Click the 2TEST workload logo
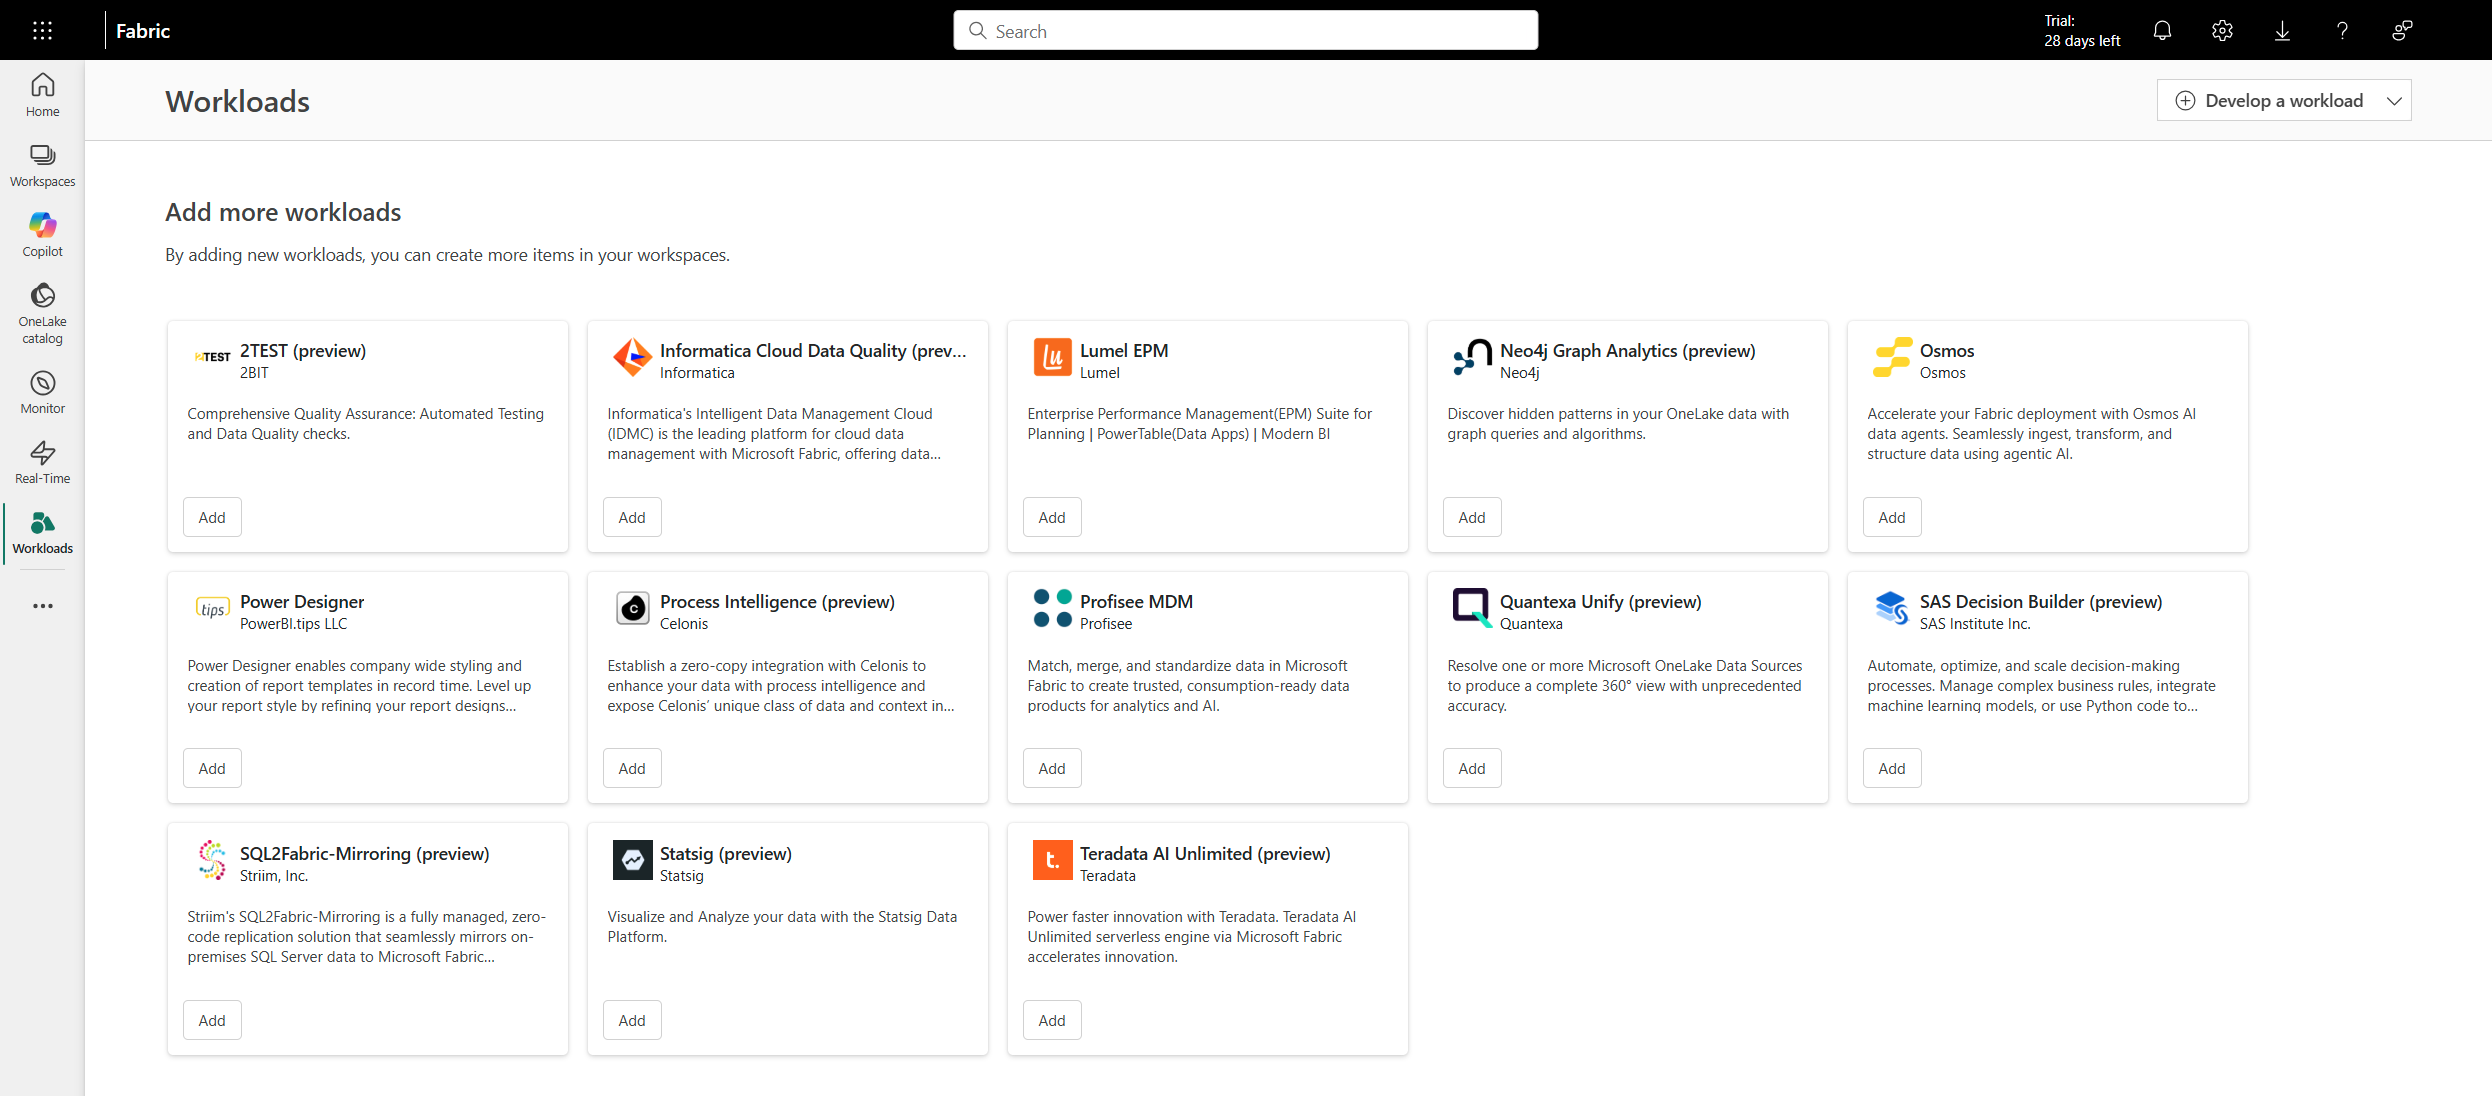 [x=212, y=357]
